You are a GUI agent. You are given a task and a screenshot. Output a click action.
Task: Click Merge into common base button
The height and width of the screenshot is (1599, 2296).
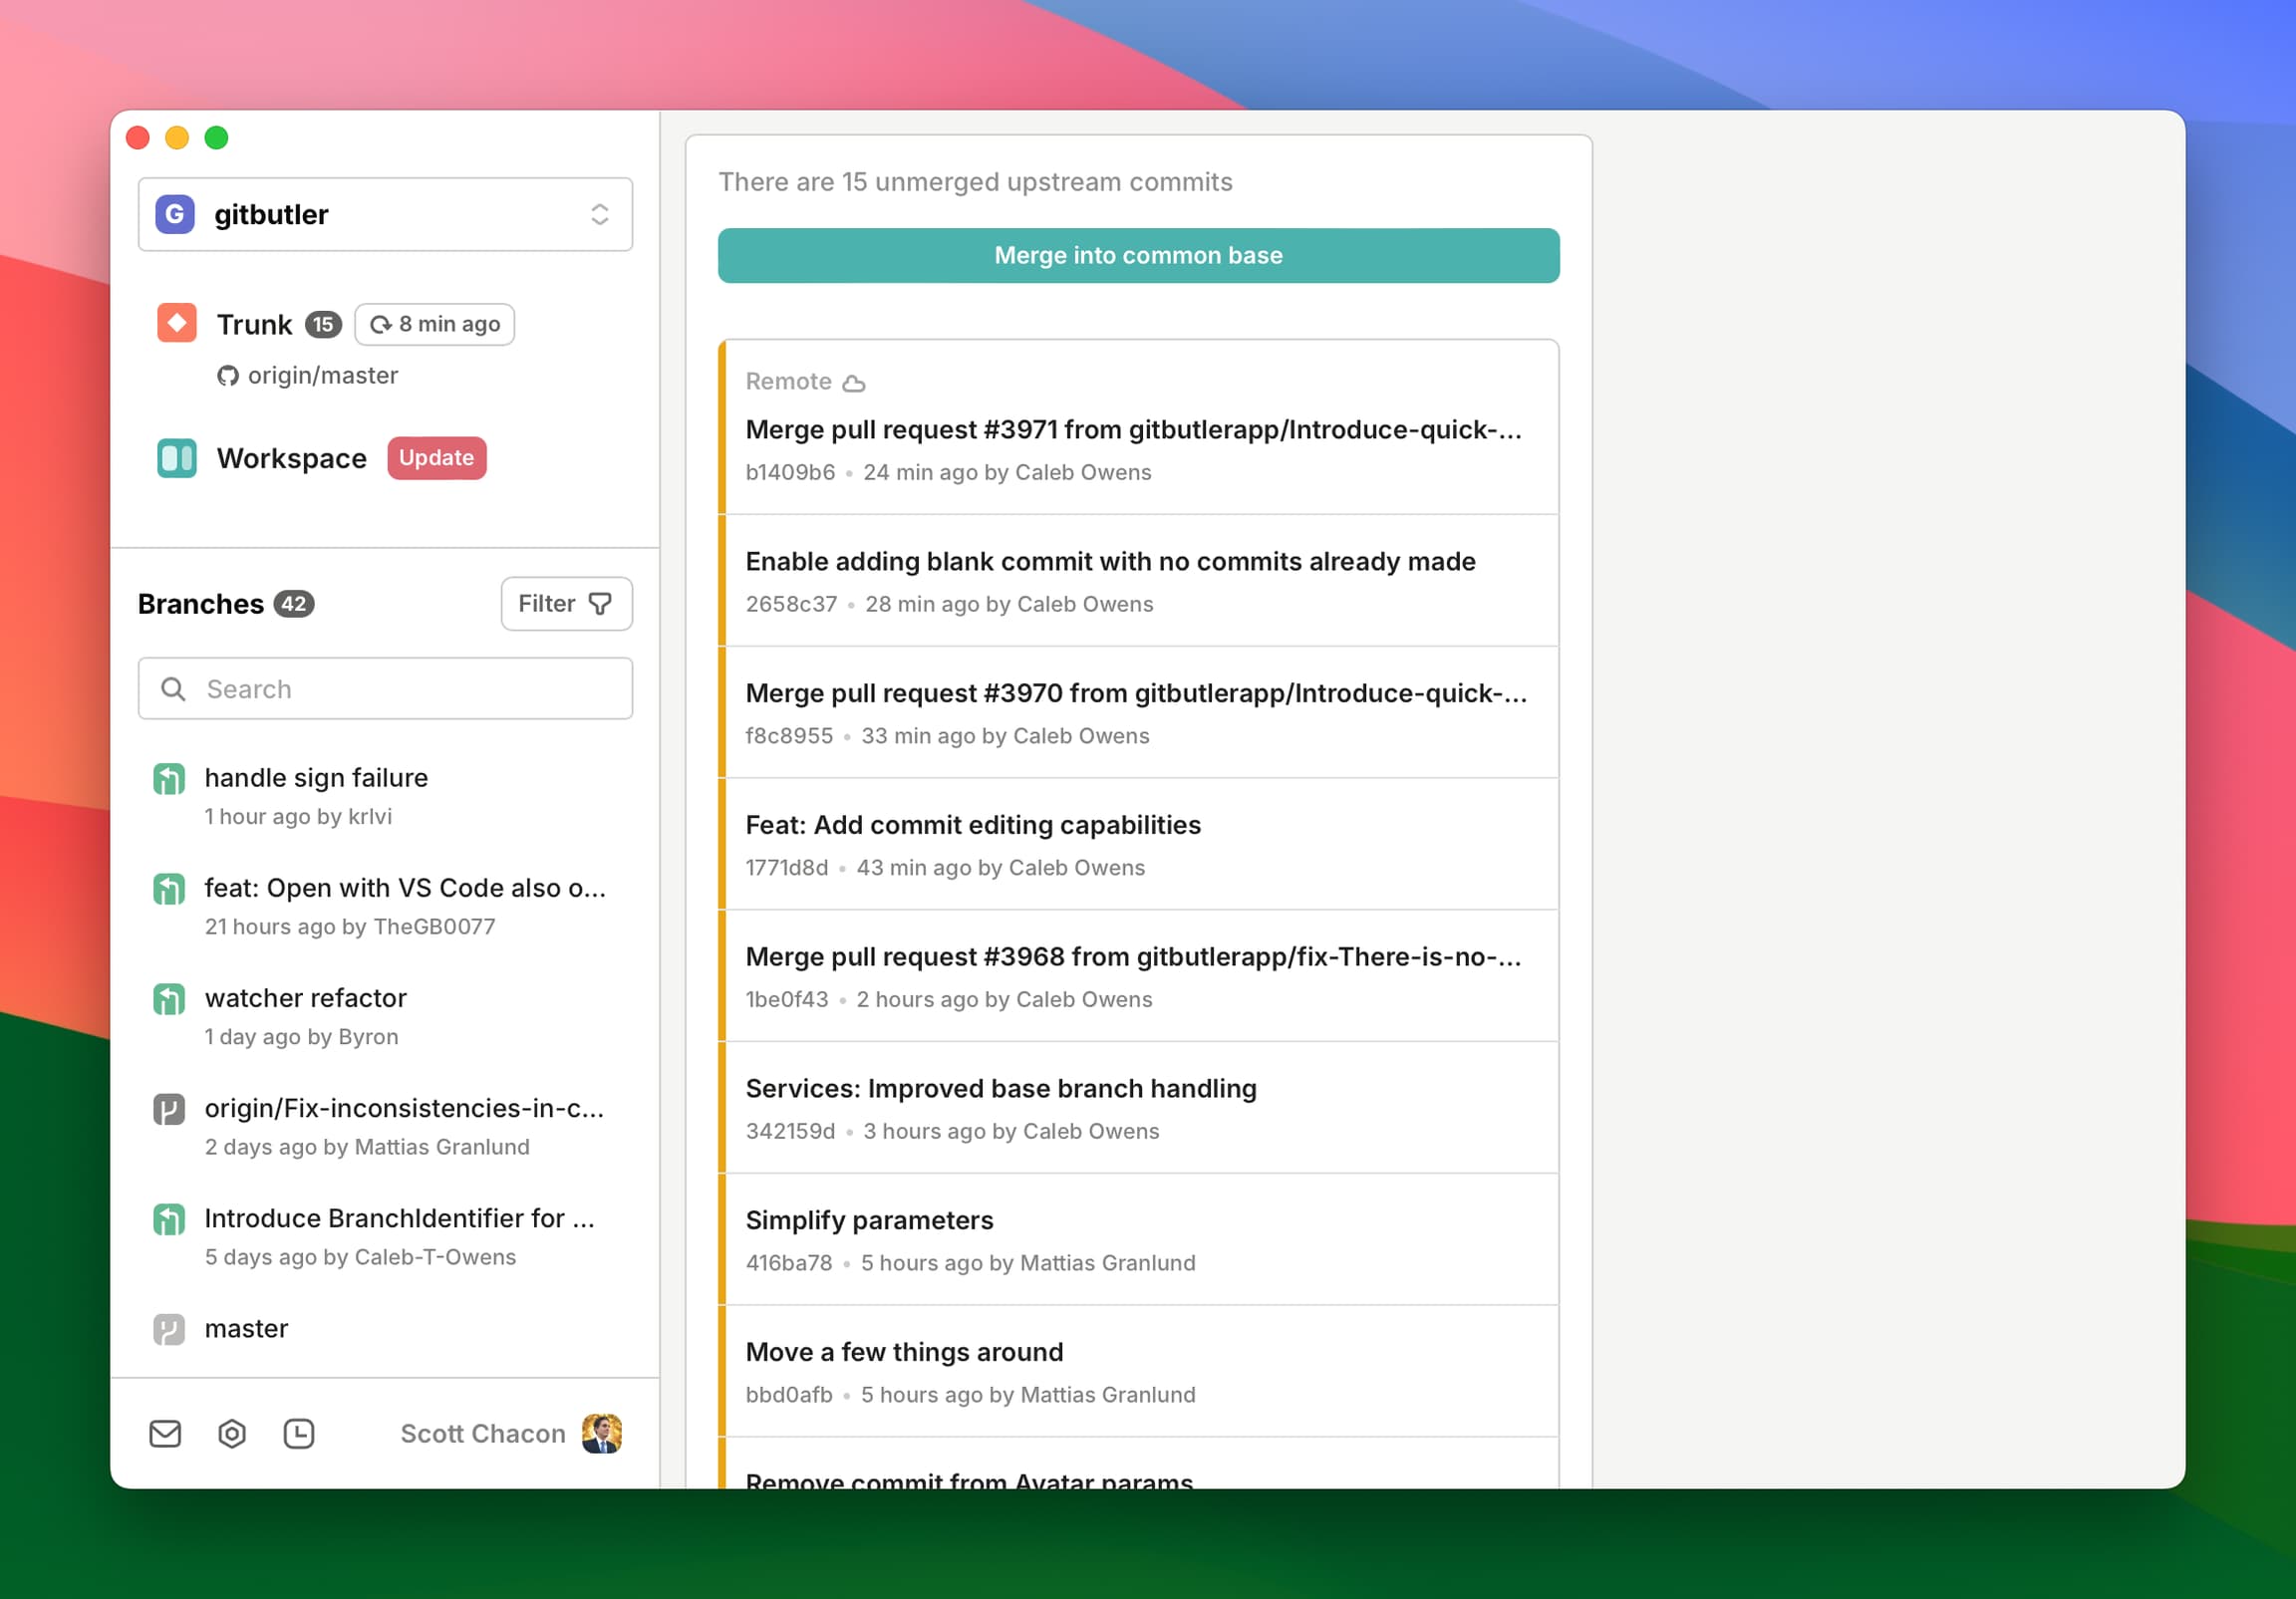coord(1138,256)
